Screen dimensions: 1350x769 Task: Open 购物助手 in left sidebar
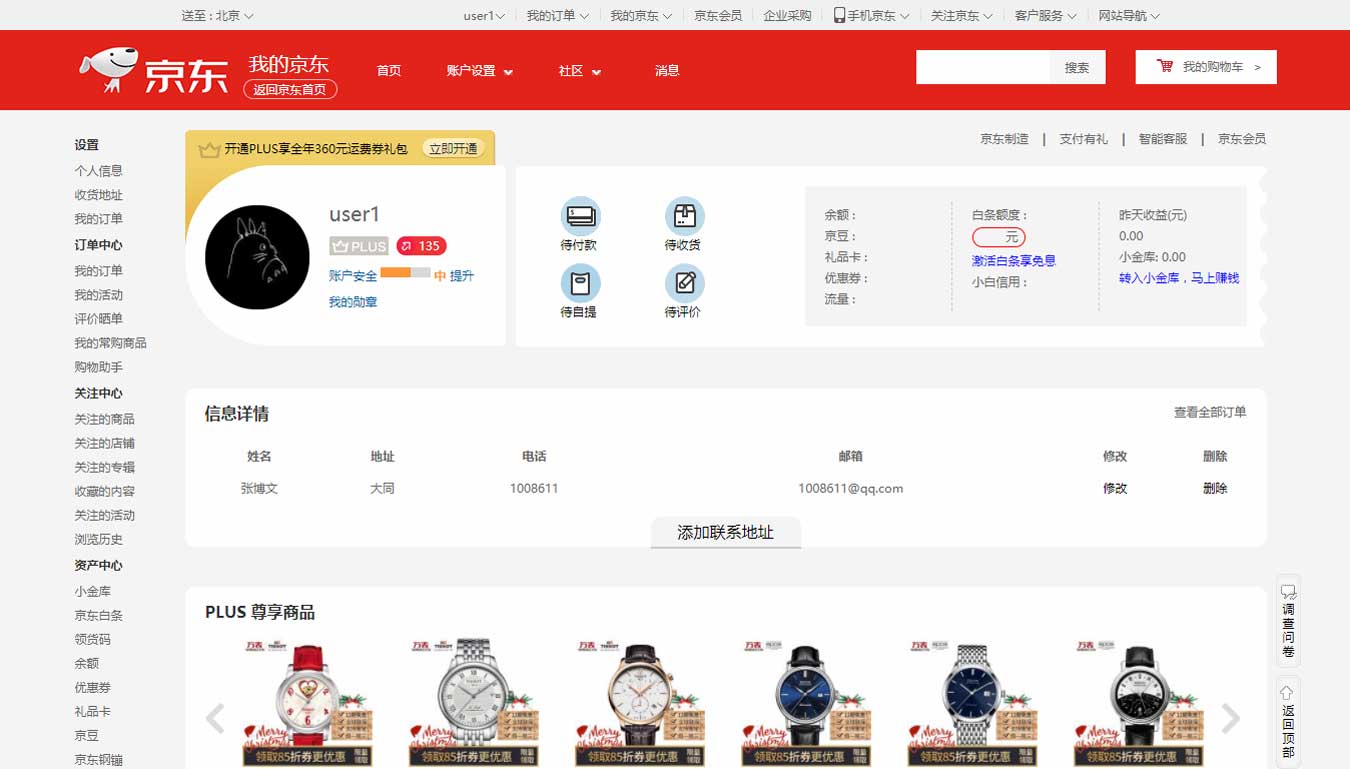click(98, 367)
